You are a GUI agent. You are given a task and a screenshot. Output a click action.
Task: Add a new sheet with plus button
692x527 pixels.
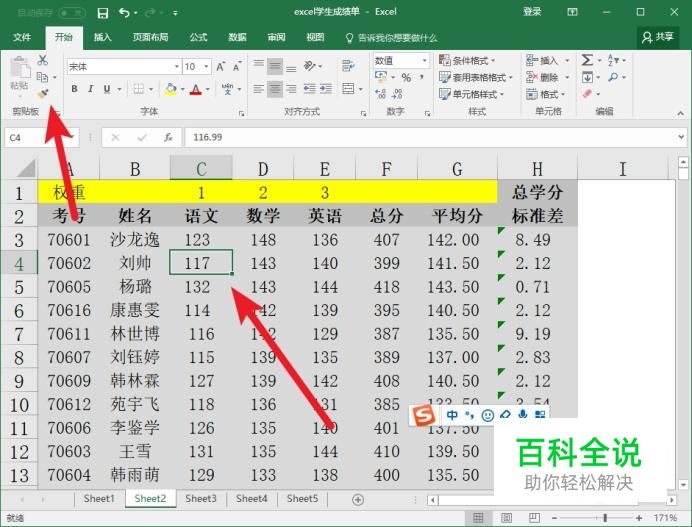[x=358, y=500]
